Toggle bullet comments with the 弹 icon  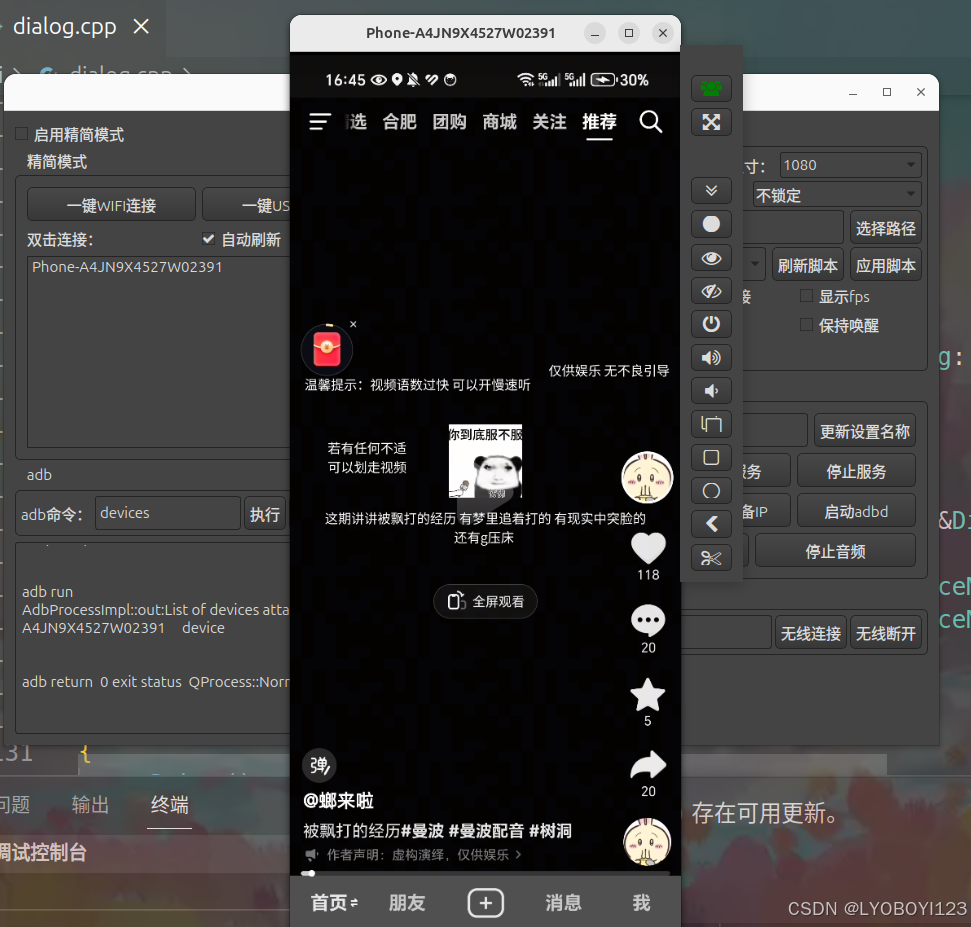click(320, 765)
